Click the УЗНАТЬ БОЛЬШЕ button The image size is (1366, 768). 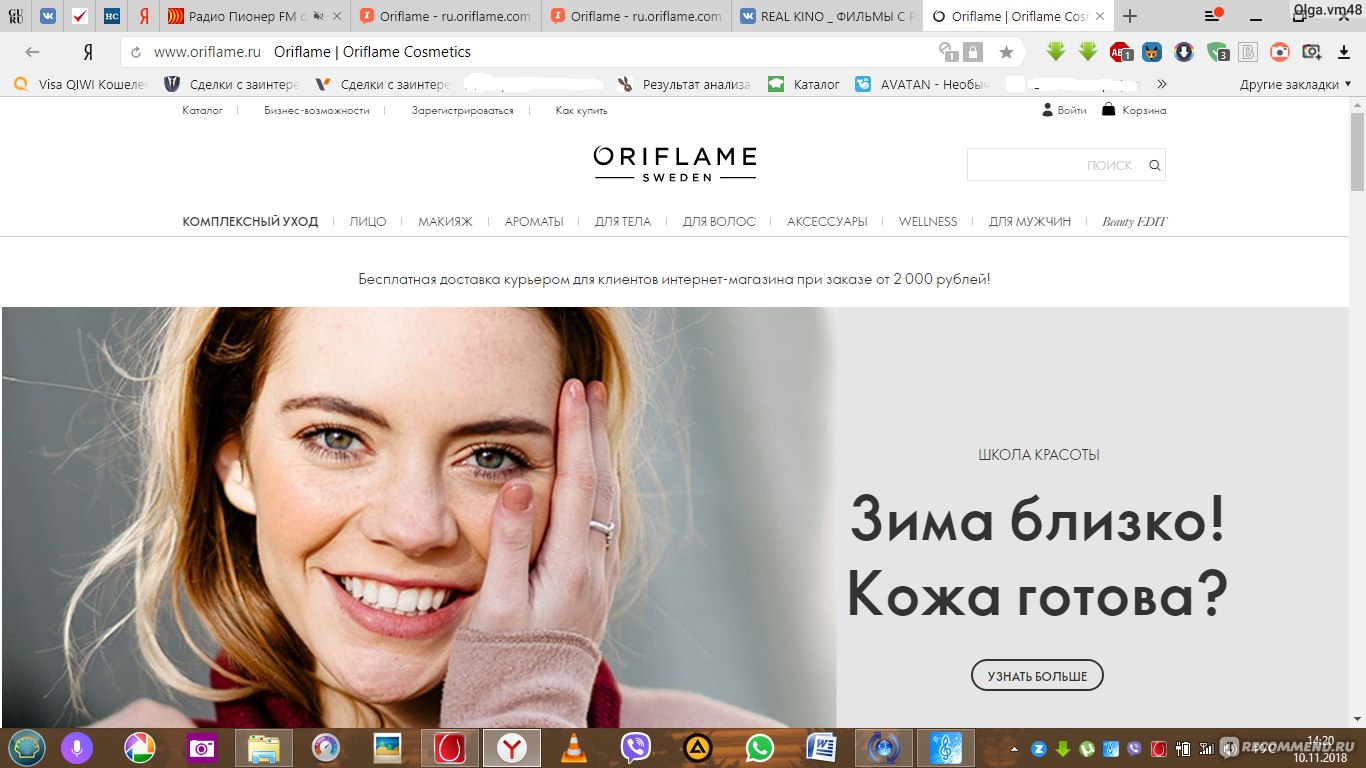tap(1037, 676)
